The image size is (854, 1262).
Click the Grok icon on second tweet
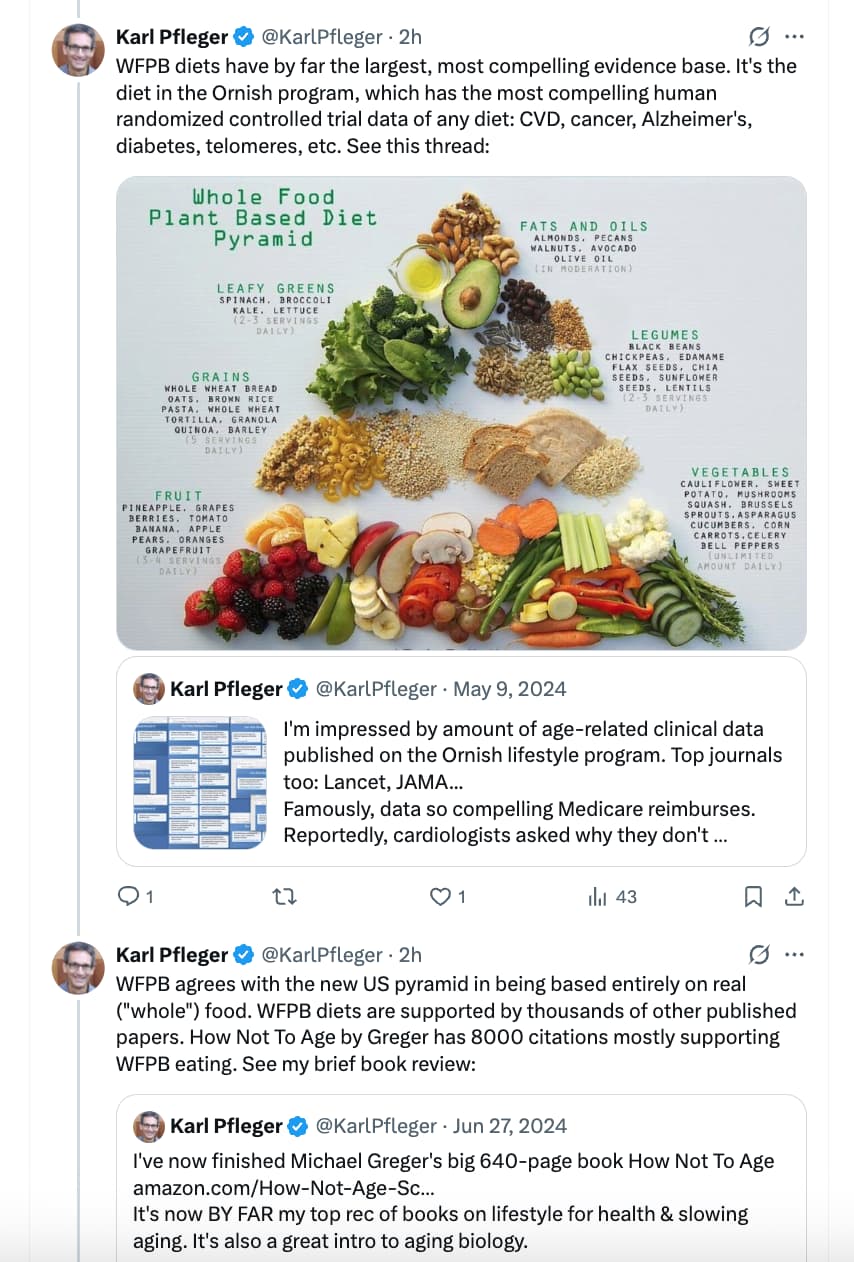(x=759, y=955)
